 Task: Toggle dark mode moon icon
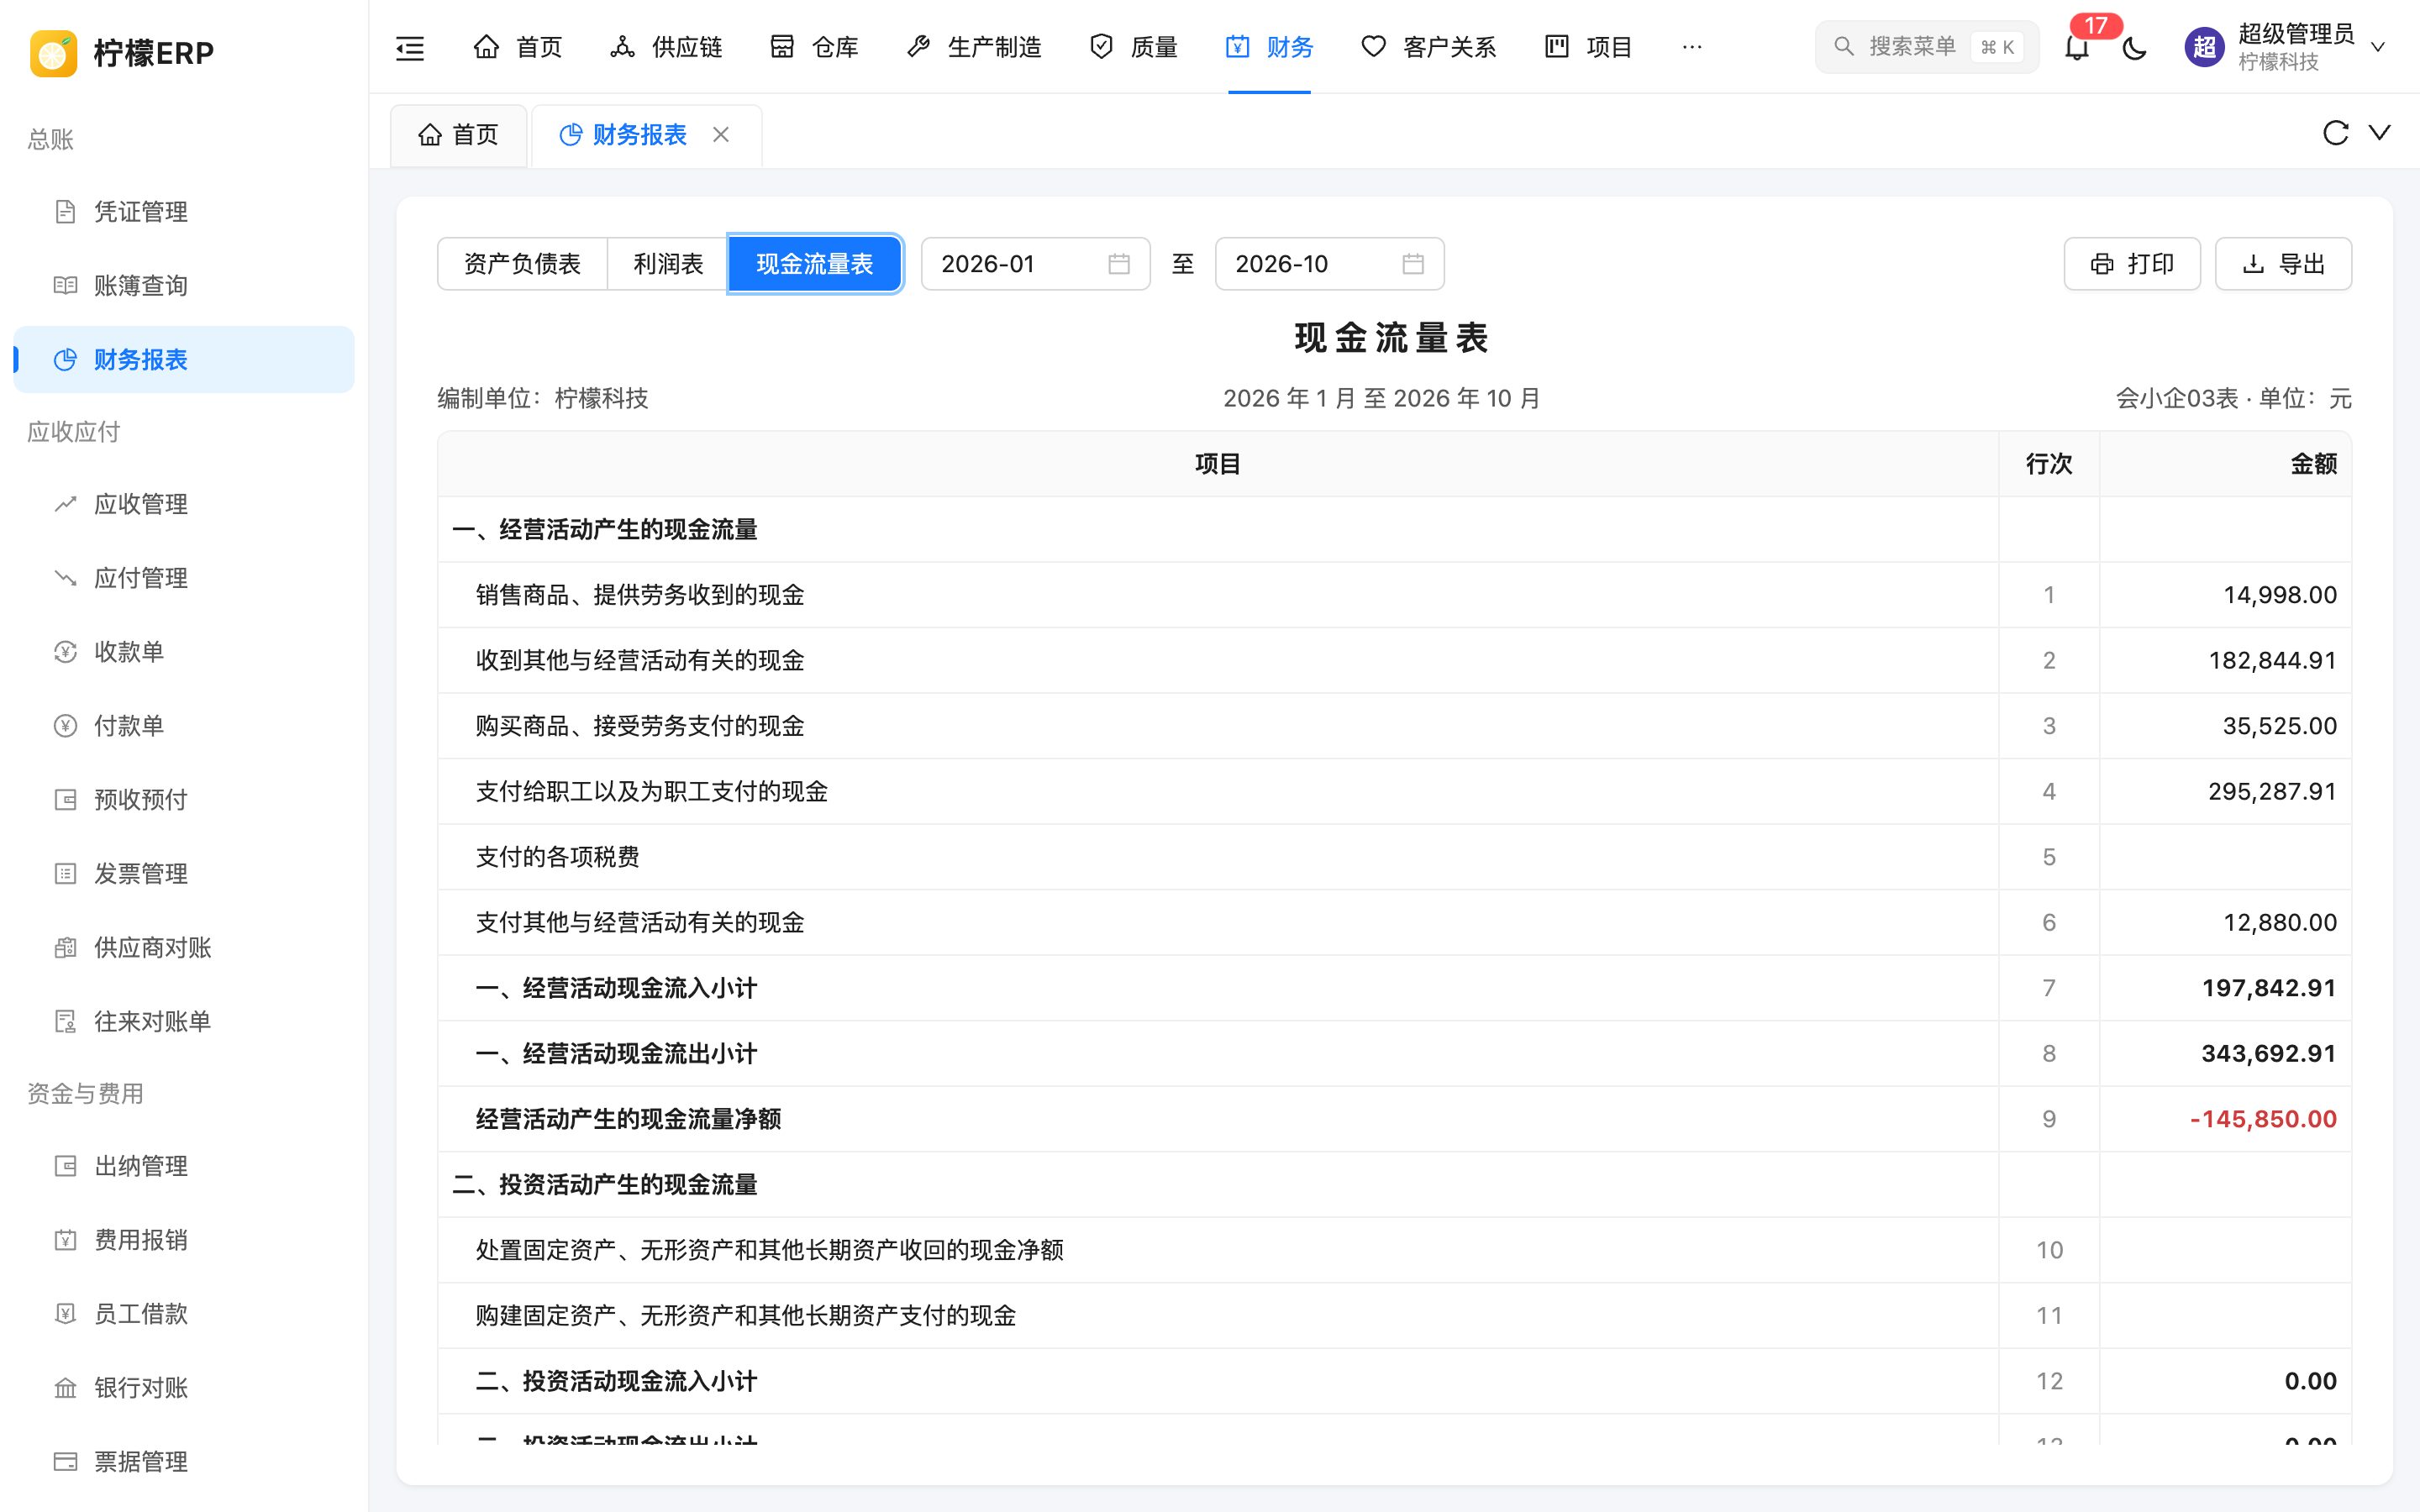[2134, 47]
